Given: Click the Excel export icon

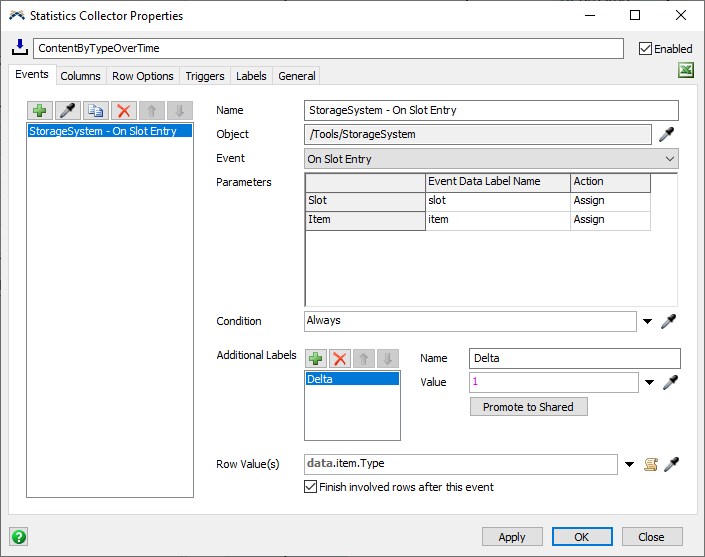Looking at the screenshot, I should 686,70.
